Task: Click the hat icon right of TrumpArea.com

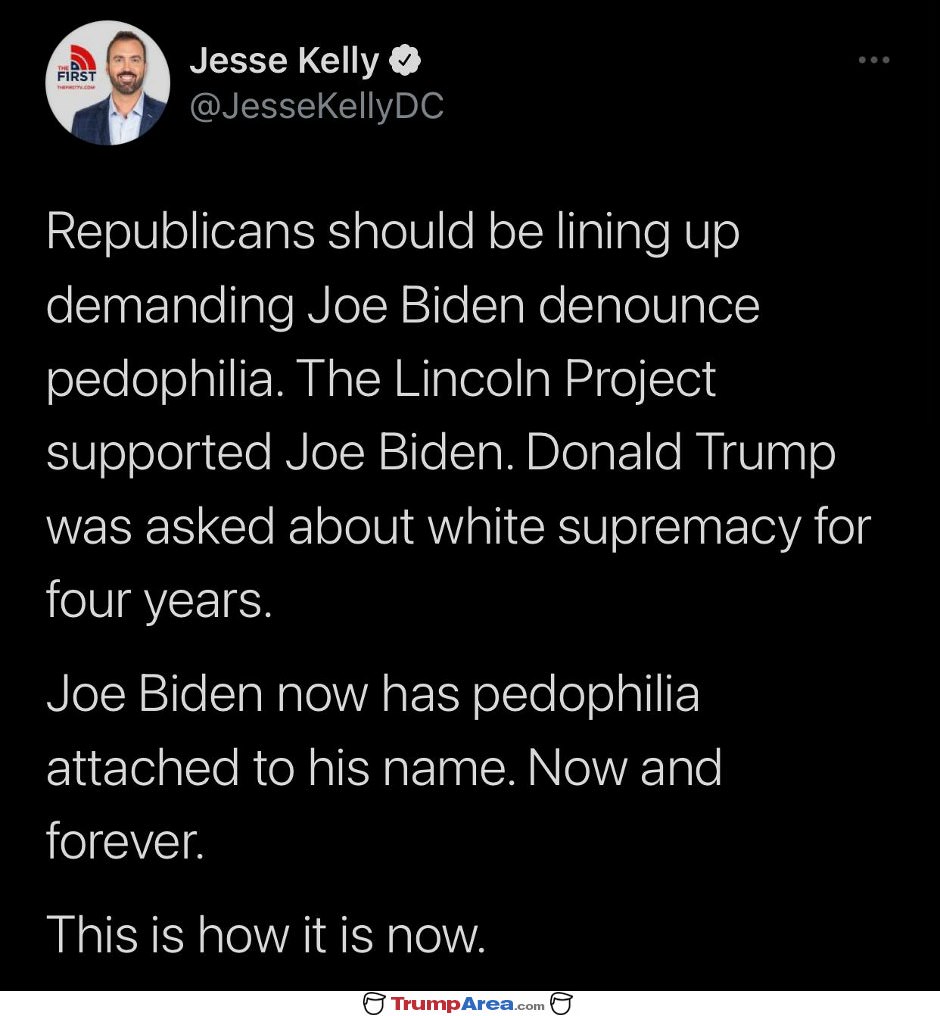Action: pyautogui.click(x=561, y=1004)
